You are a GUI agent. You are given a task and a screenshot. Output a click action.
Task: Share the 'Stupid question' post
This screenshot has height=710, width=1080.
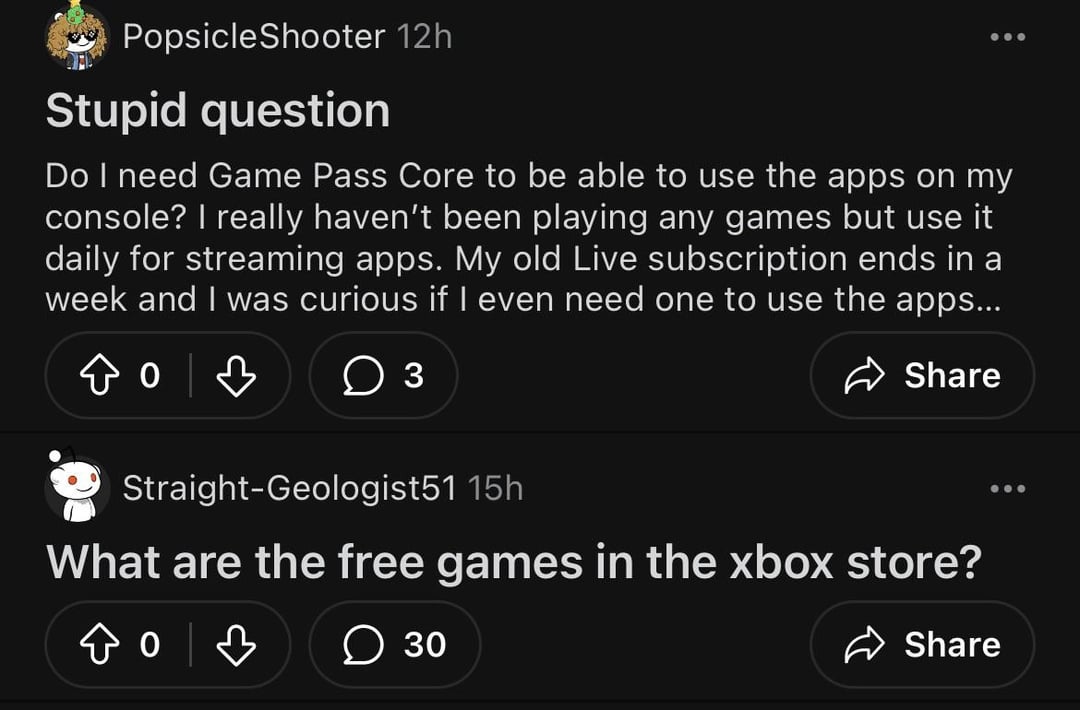[921, 375]
